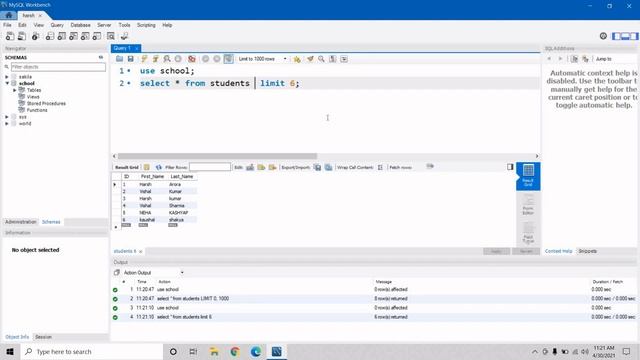The image size is (640, 360).
Task: Open the File menu
Action: point(7,25)
